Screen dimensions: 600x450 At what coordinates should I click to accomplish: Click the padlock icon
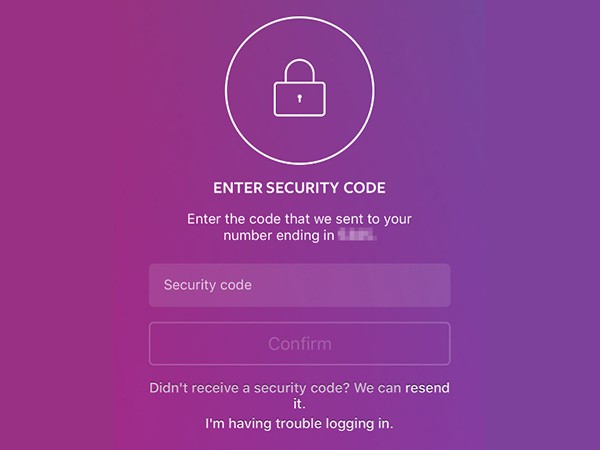[x=300, y=88]
